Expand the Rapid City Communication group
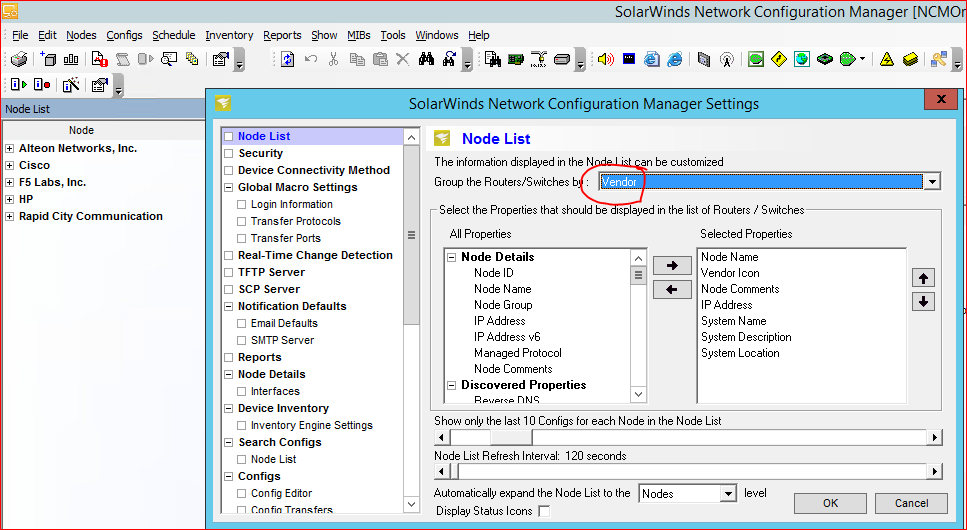 [9, 217]
